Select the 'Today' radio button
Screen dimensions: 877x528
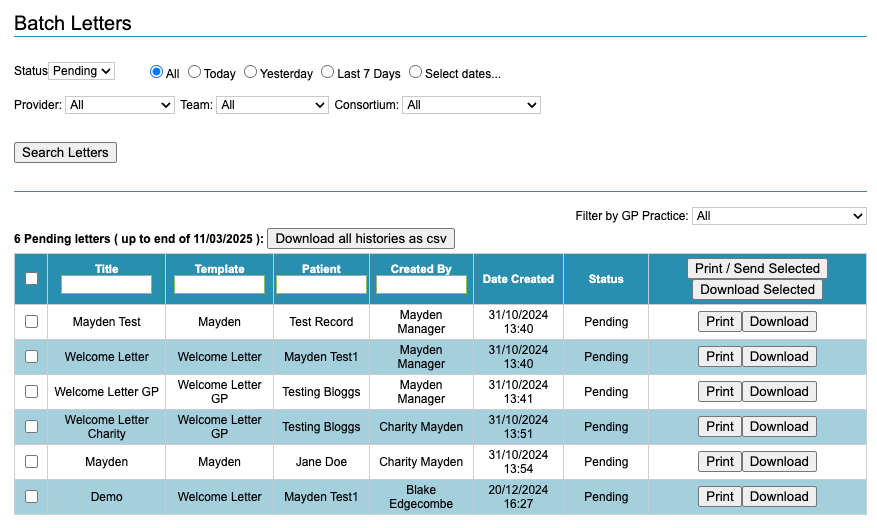pos(195,72)
